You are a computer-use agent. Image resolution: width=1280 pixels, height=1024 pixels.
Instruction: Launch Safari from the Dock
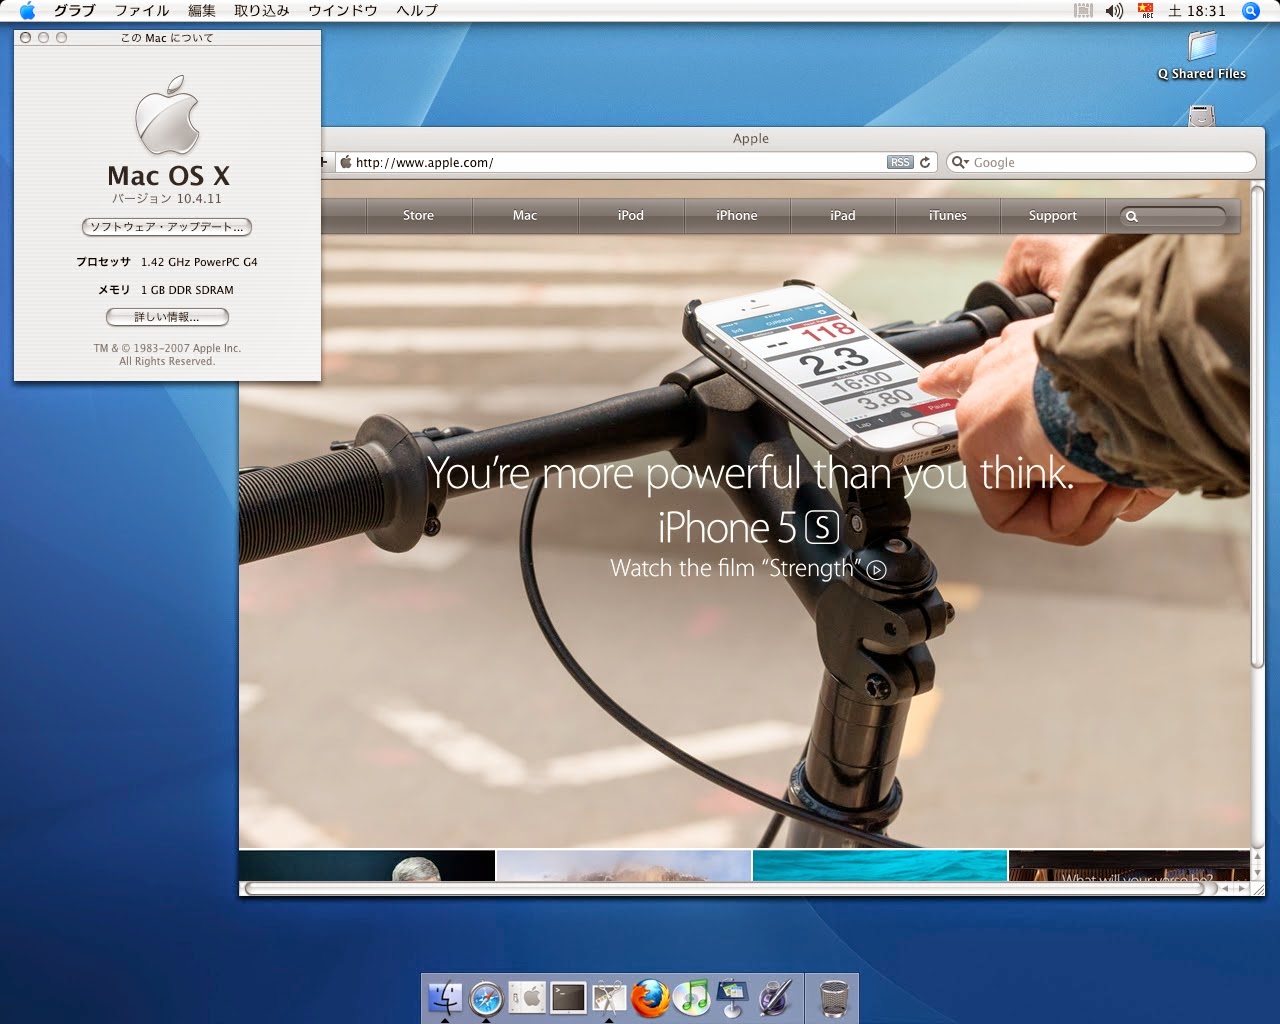click(x=486, y=997)
